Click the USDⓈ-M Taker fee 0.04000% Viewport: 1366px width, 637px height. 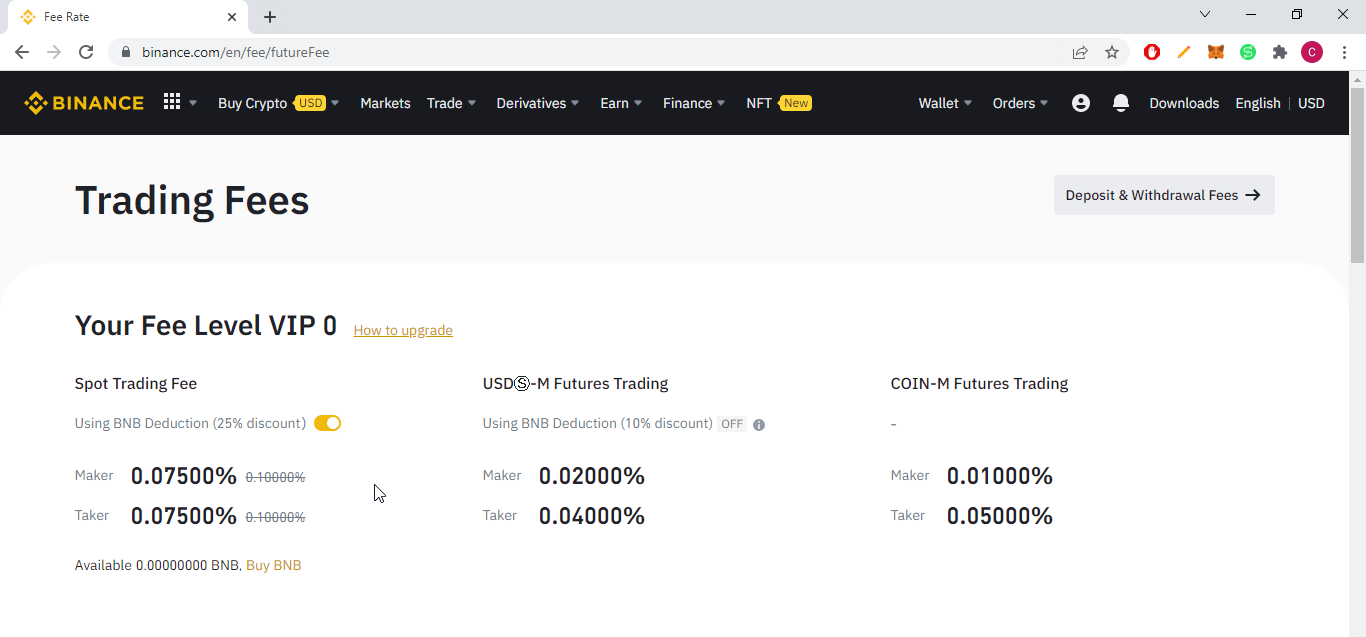(592, 516)
